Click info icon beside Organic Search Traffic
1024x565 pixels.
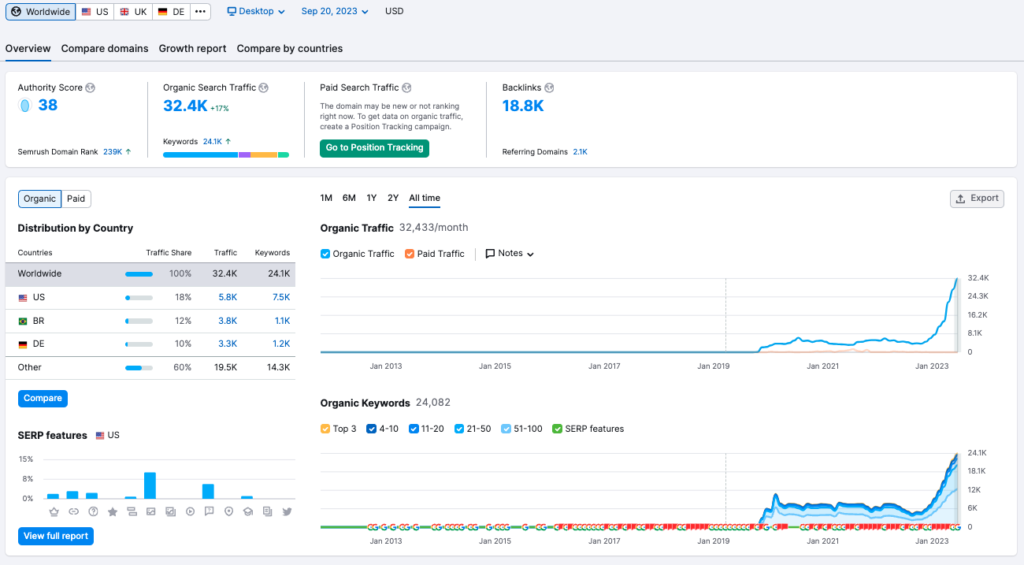264,88
